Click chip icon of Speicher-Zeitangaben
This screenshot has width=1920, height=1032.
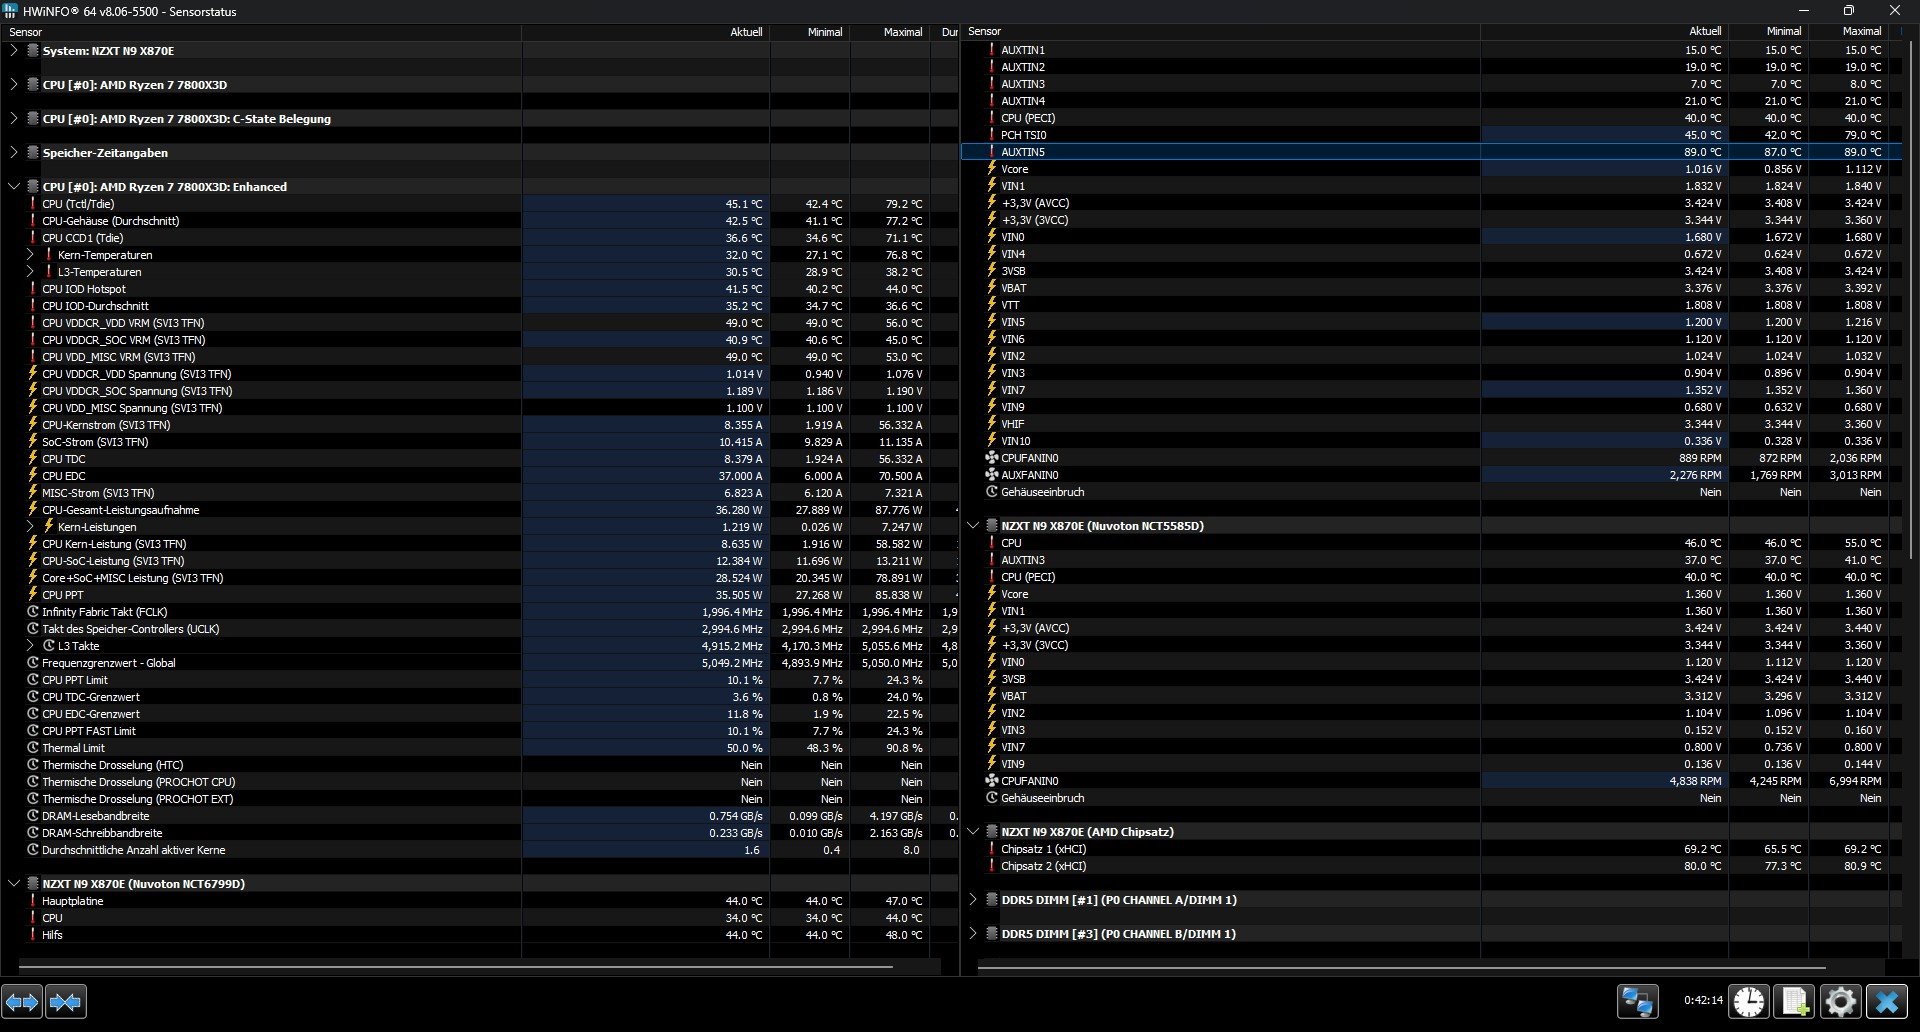[33, 153]
